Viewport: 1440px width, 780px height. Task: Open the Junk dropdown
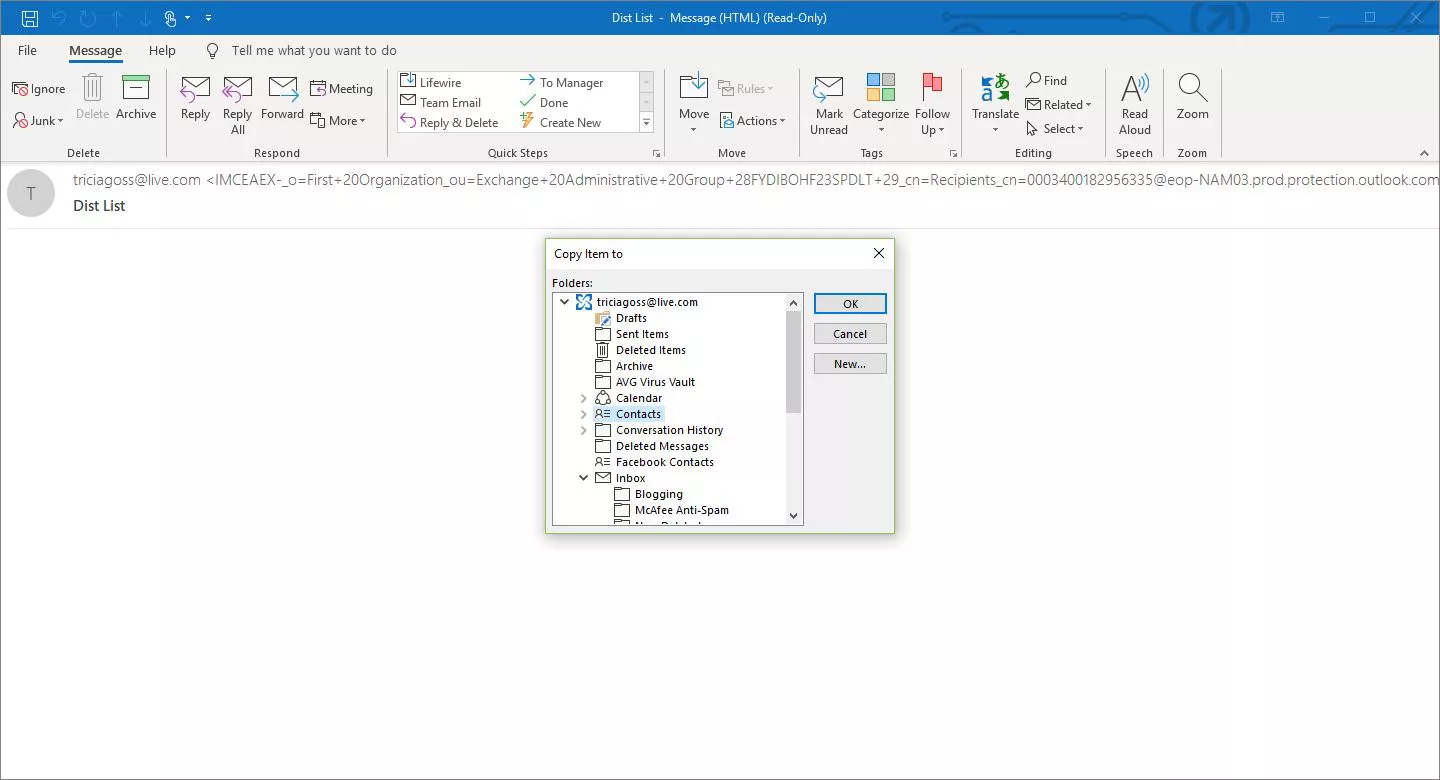coord(38,121)
